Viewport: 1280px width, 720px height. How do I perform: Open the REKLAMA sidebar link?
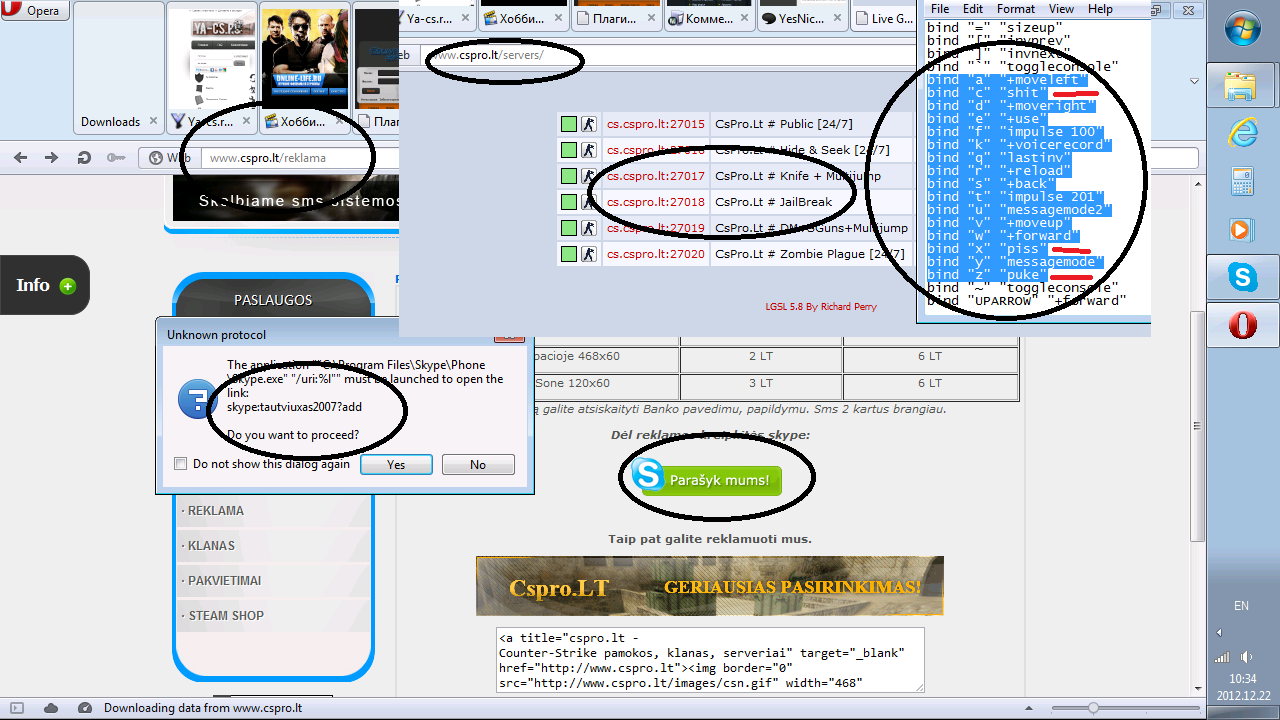[x=215, y=511]
